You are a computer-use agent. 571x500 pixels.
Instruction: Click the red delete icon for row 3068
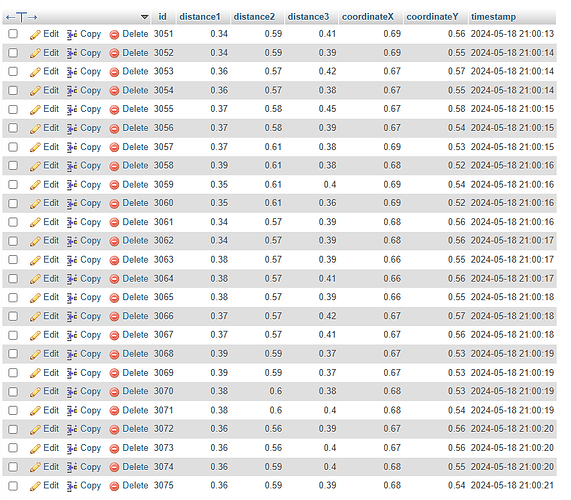(x=114, y=355)
